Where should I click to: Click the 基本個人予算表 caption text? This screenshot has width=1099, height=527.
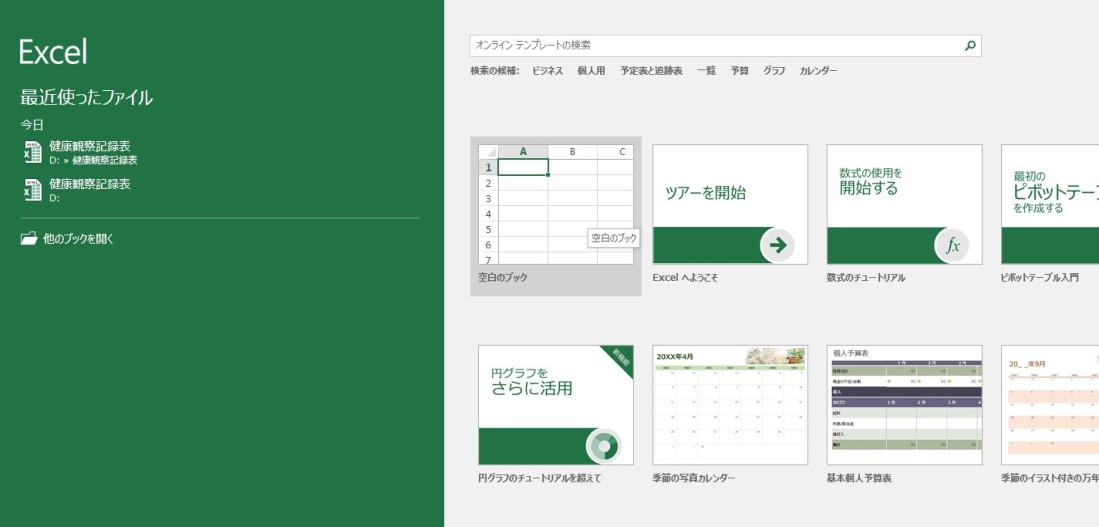859,478
